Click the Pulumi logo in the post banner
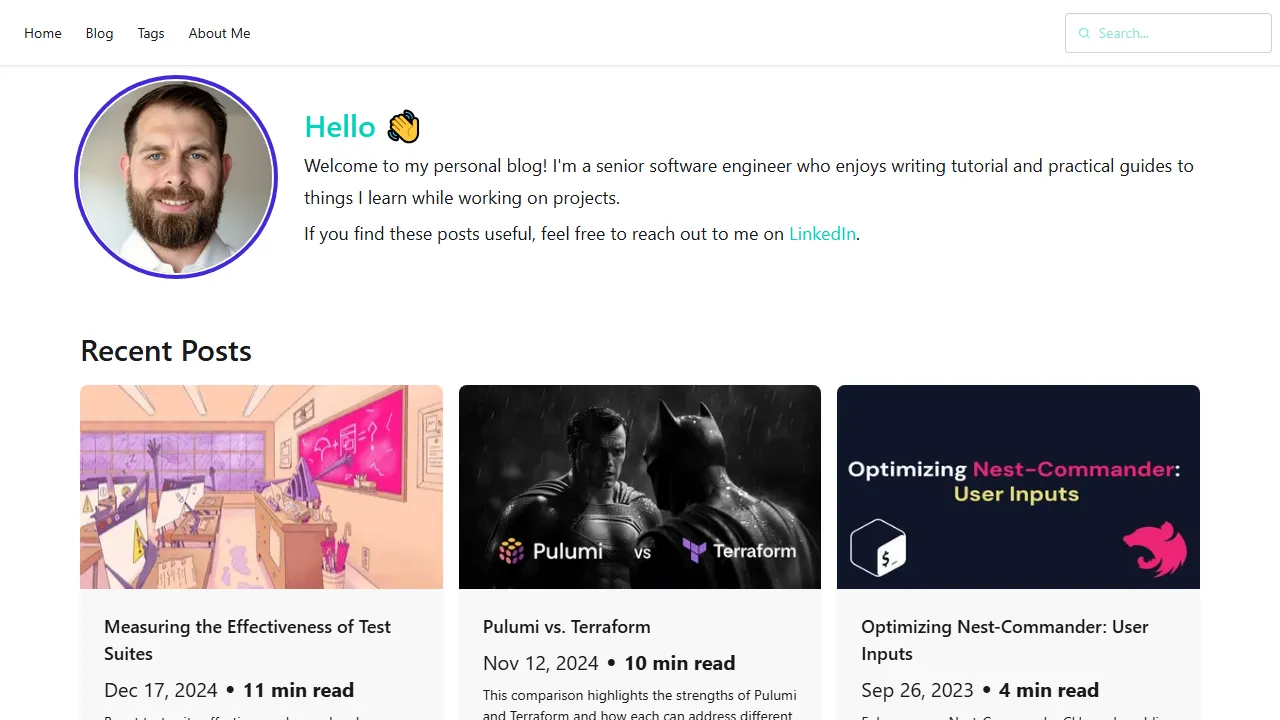 [x=512, y=551]
